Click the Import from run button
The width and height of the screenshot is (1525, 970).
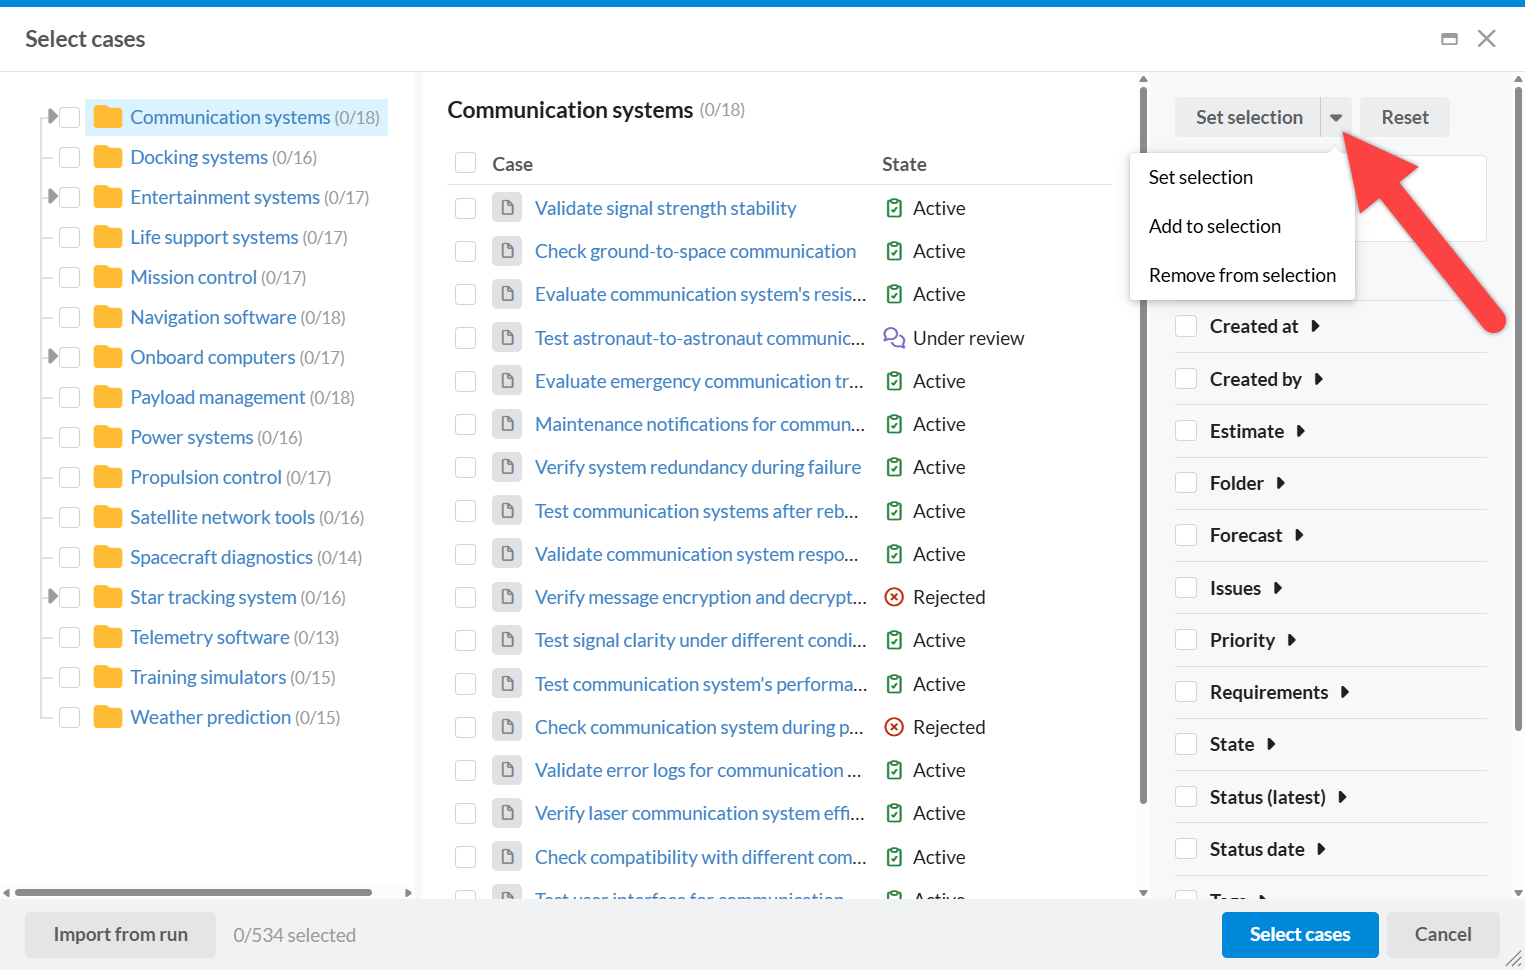pyautogui.click(x=121, y=935)
